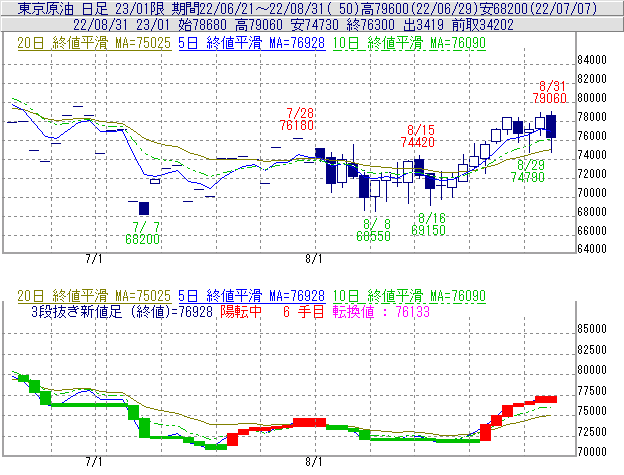The width and height of the screenshot is (624, 475).
Task: Click the 10日 終値平滑 MA=76090 link in upper chart
Action: (409, 43)
